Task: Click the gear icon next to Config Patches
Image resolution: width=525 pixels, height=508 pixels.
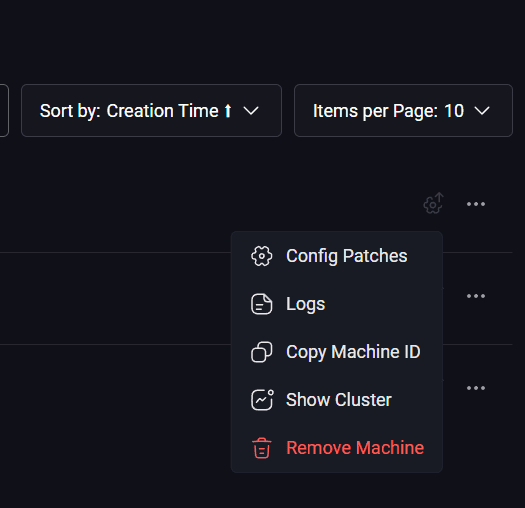Action: pyautogui.click(x=261, y=256)
